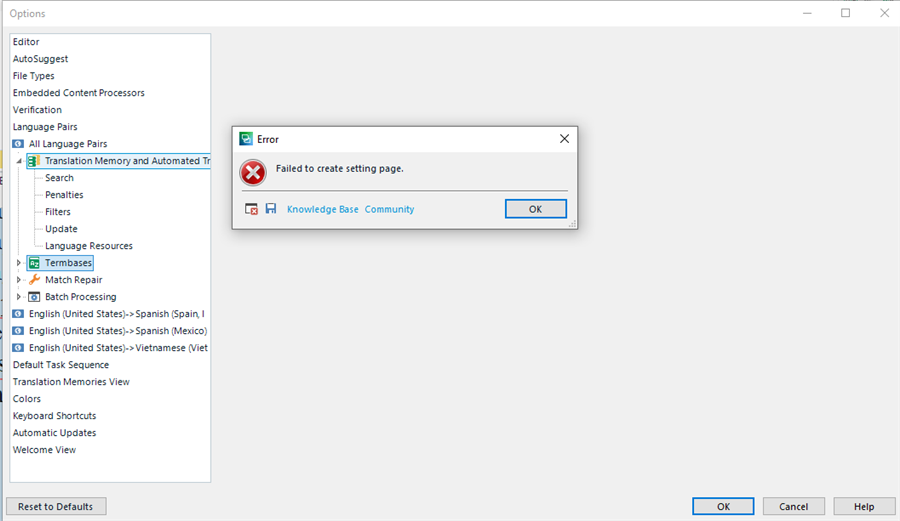Click the Help button
Viewport: 900px width, 521px height.
(x=864, y=506)
